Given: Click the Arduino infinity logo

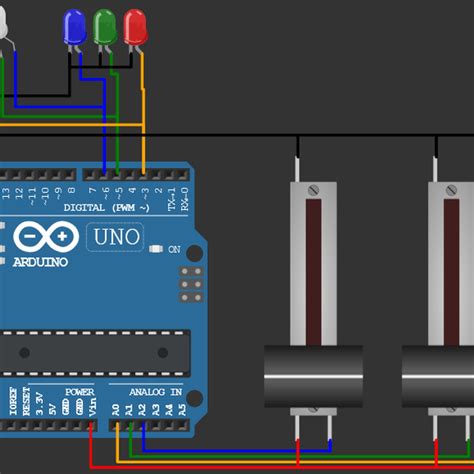Looking at the screenshot, I should click(46, 237).
